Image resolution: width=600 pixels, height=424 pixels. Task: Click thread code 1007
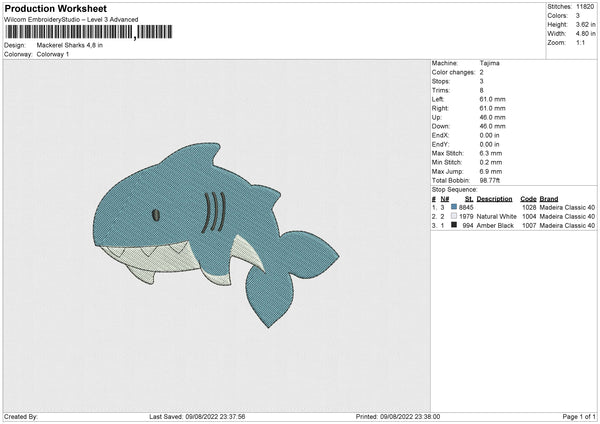529,226
